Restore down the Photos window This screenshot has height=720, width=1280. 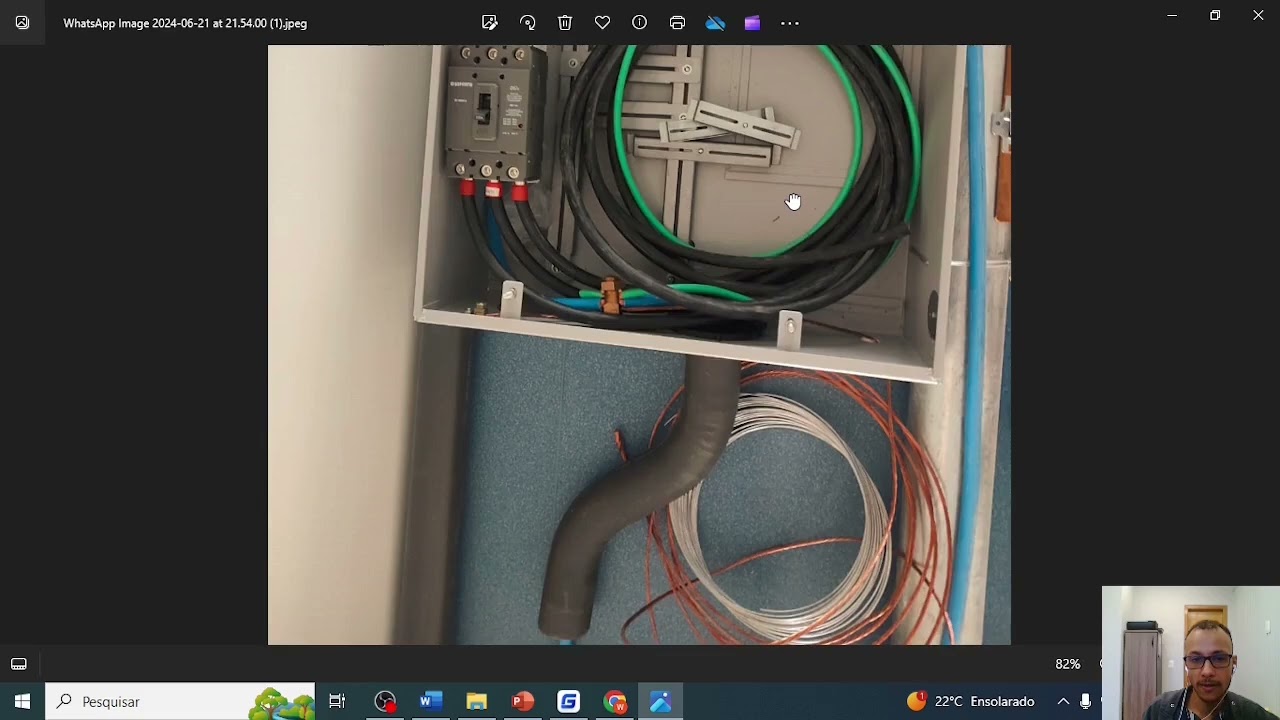(1215, 15)
